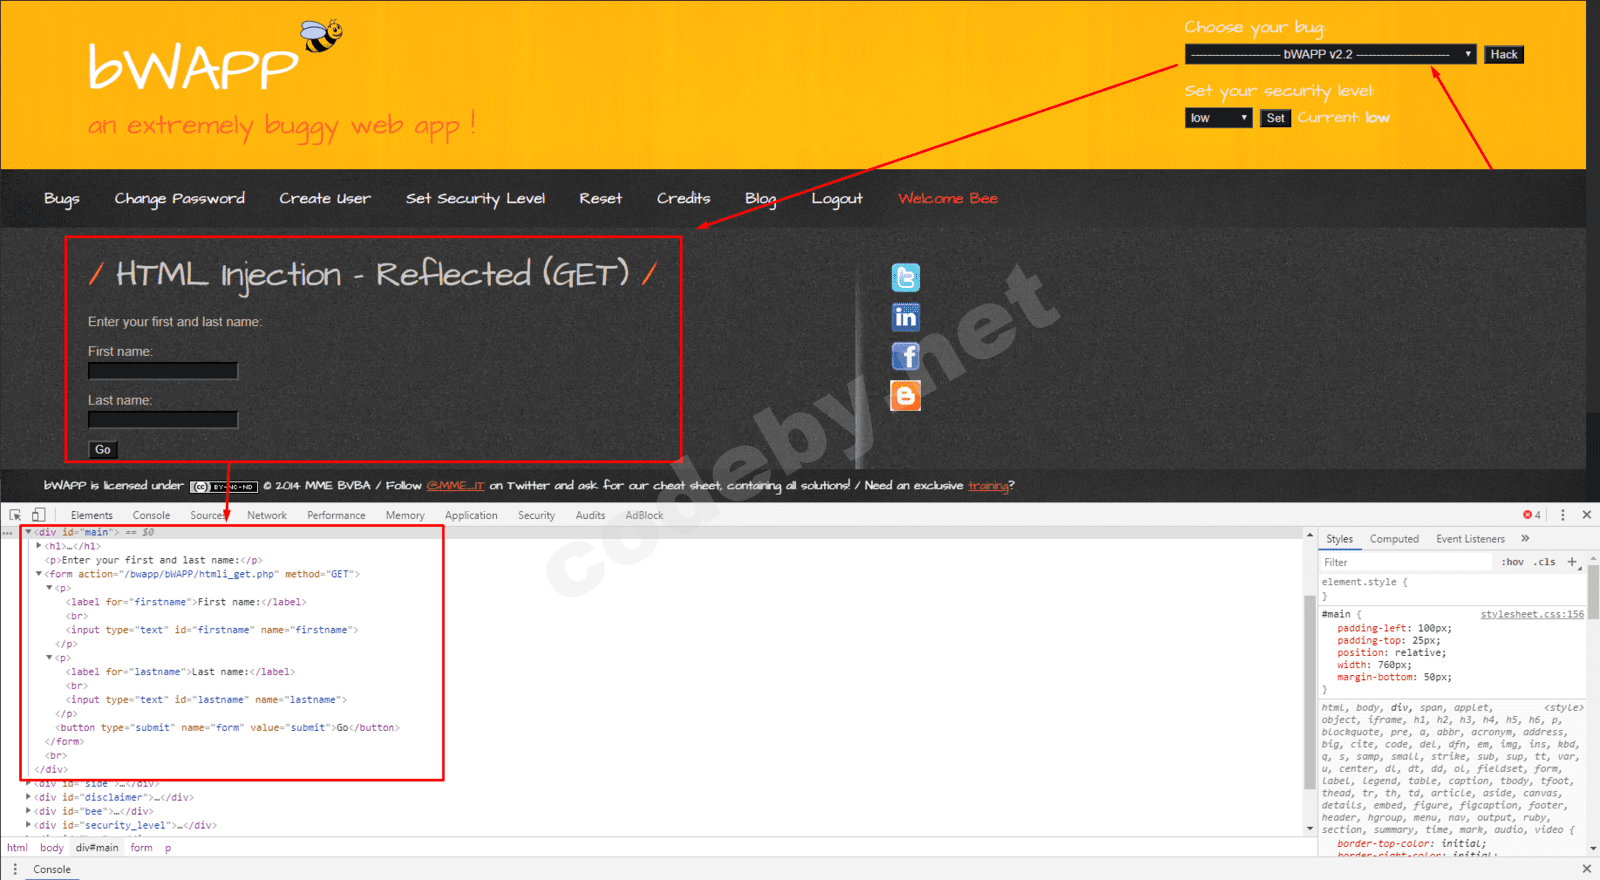Click the Set security level button
This screenshot has width=1600, height=880.
click(x=1275, y=118)
